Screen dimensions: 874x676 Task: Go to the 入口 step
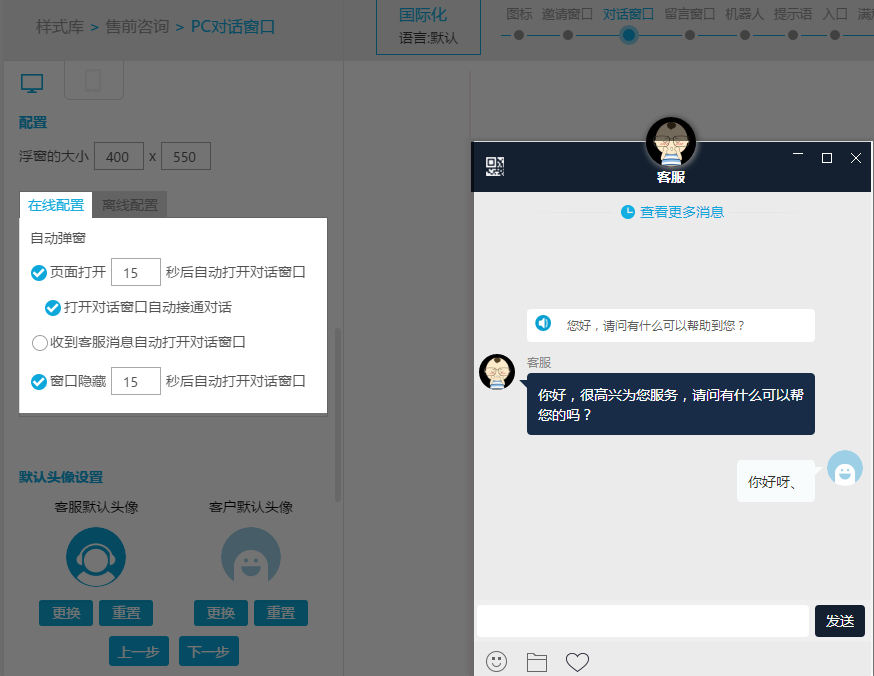coord(835,14)
